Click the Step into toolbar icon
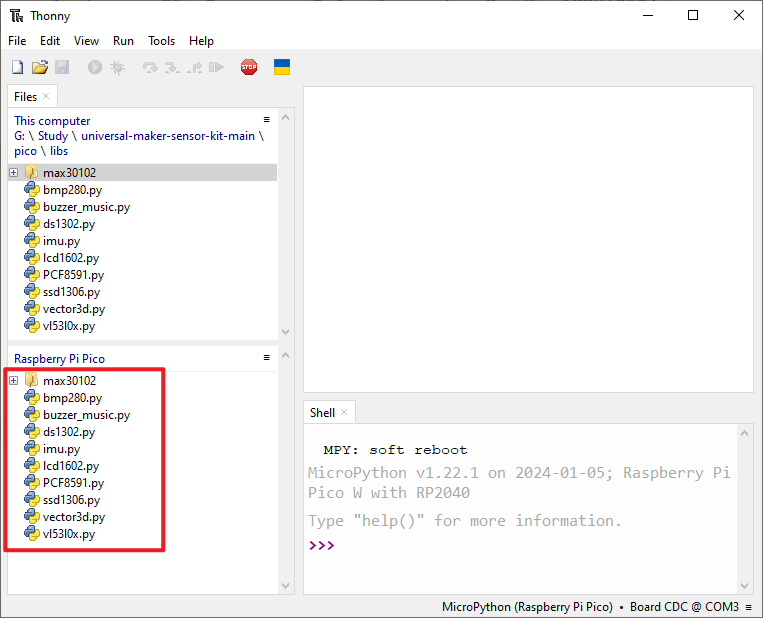The width and height of the screenshot is (763, 618). (x=172, y=67)
